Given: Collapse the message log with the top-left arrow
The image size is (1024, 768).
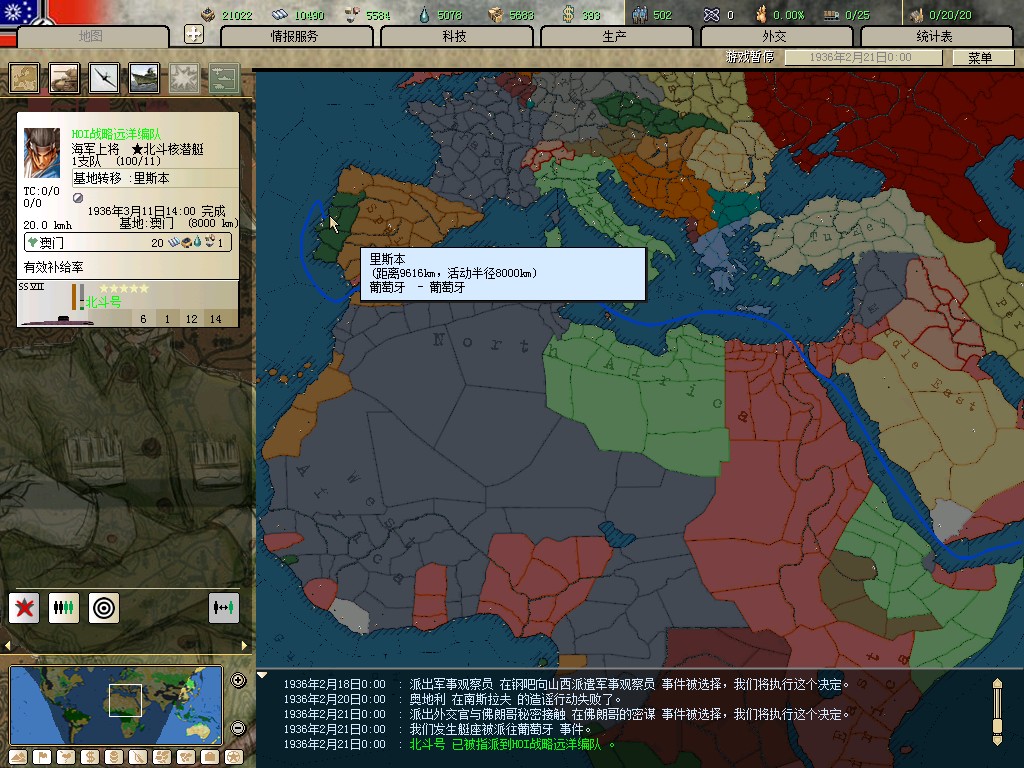Looking at the screenshot, I should coord(263,675).
